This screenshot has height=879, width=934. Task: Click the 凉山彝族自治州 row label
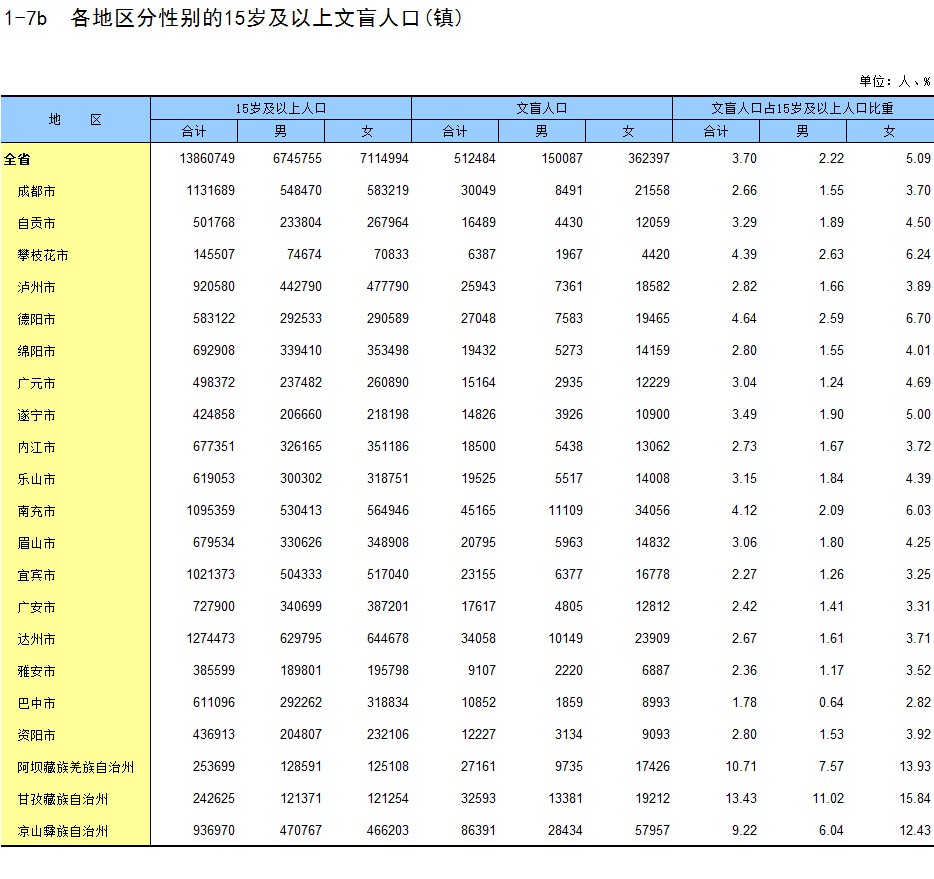click(63, 831)
